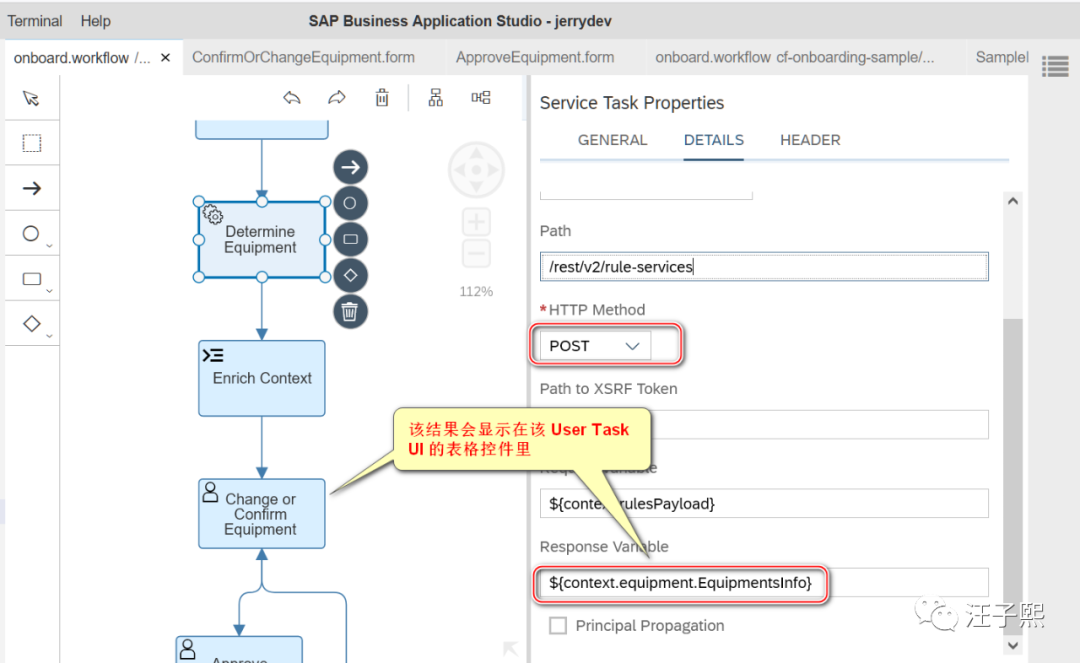
Task: Switch to the GENERAL properties tab
Action: [x=612, y=140]
